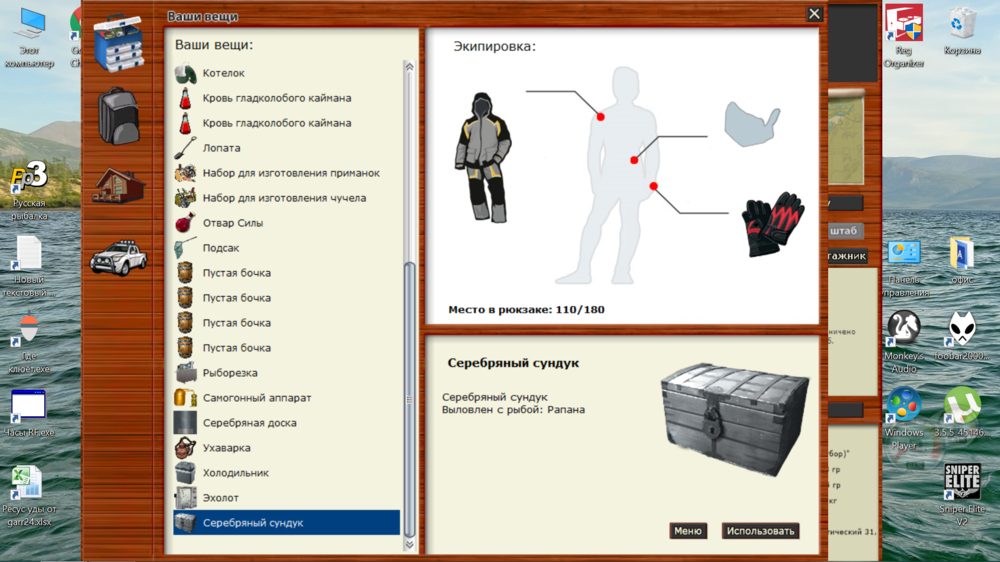1000x562 pixels.
Task: Open the house icon in sidebar
Action: point(119,186)
